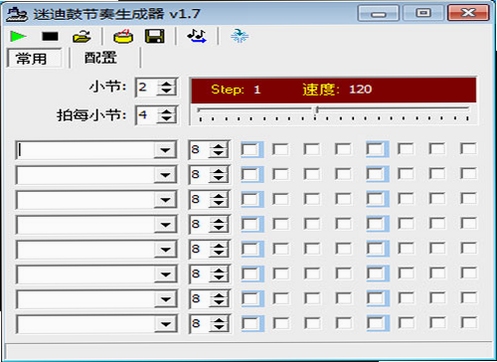Click the blue arrows toolbar icon
Image resolution: width=497 pixels, height=362 pixels.
pyautogui.click(x=239, y=36)
